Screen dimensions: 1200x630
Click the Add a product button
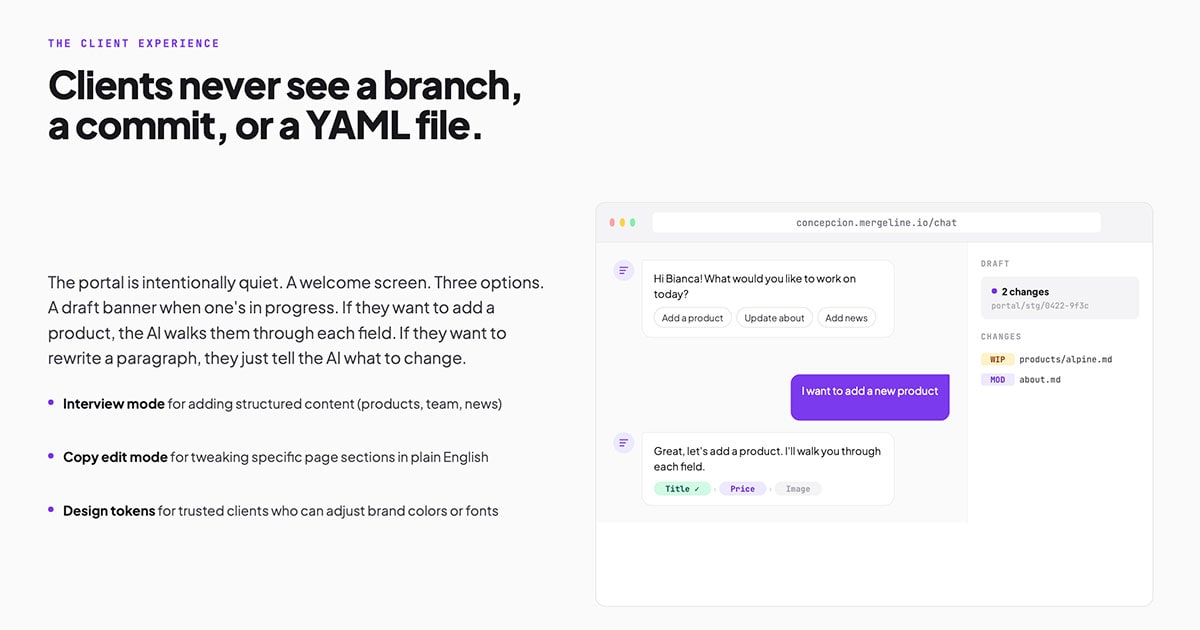click(692, 318)
